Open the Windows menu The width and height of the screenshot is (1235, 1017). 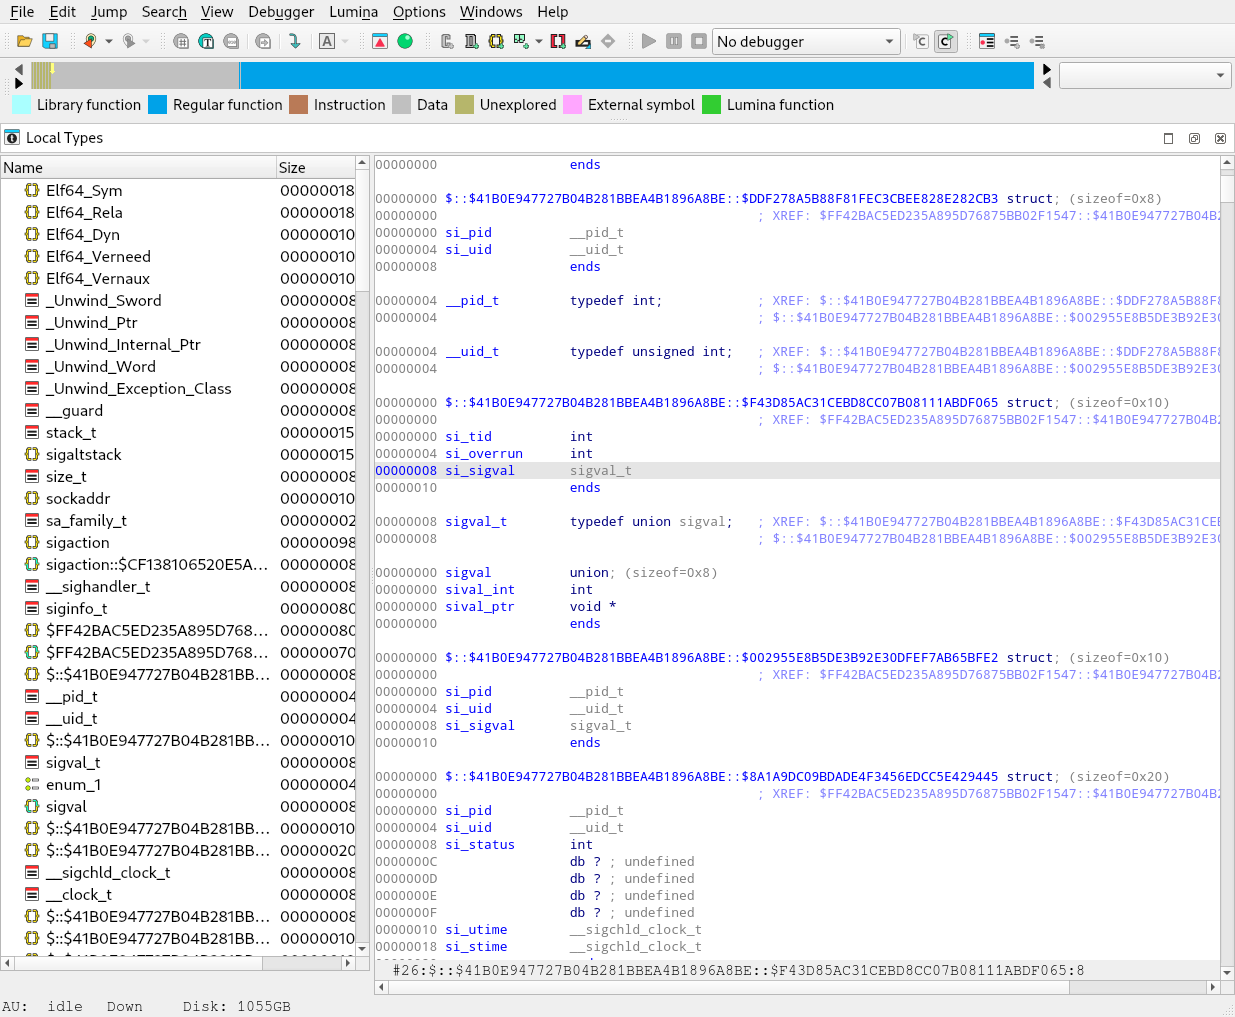click(491, 12)
